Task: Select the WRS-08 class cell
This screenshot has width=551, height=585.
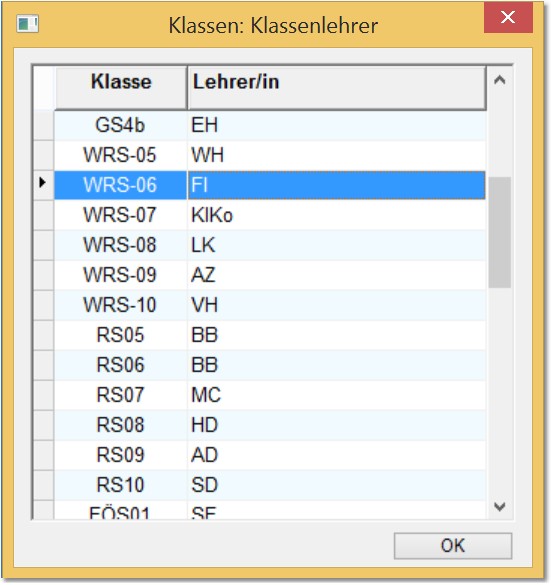Action: tap(120, 245)
